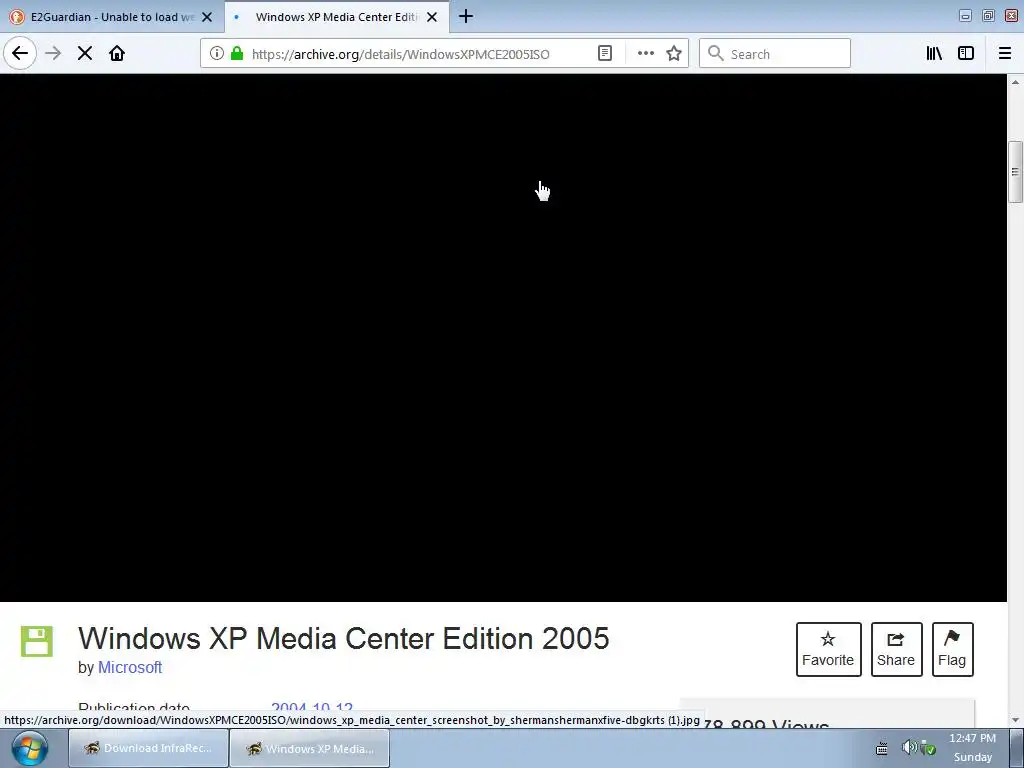
Task: Close the Windows XP Media Center tab
Action: point(432,17)
